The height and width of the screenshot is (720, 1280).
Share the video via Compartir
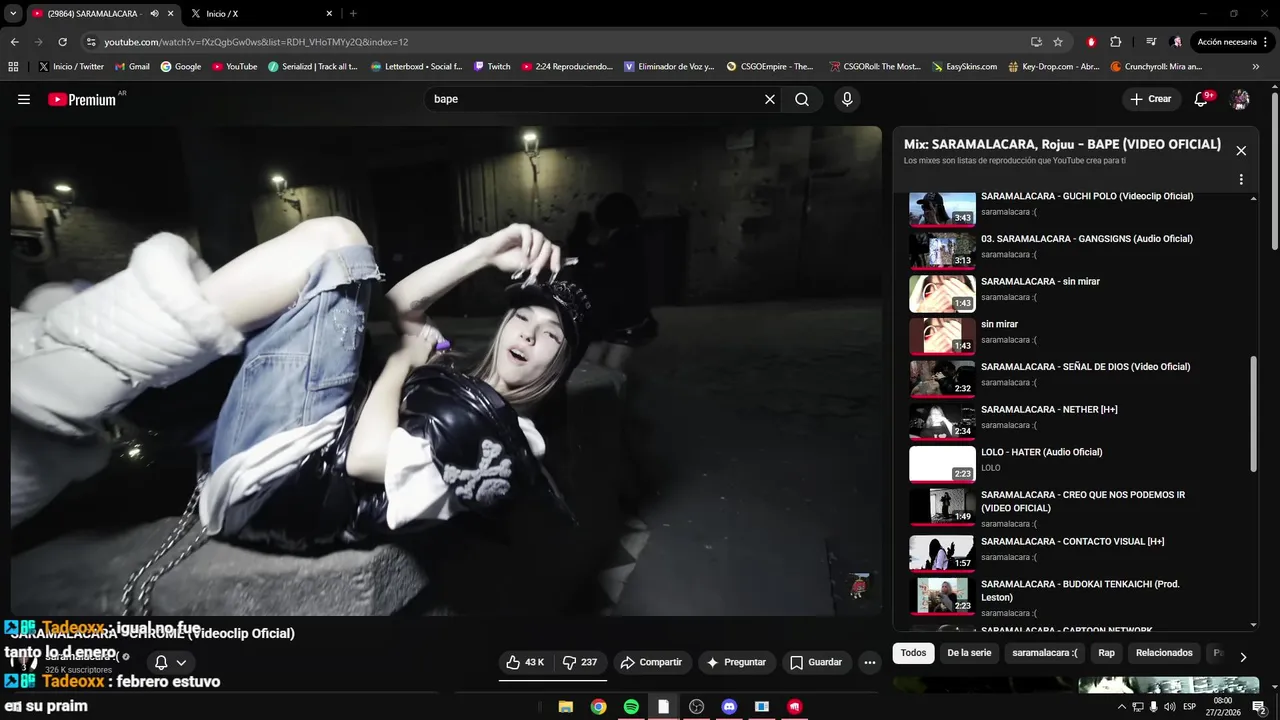[x=651, y=662]
